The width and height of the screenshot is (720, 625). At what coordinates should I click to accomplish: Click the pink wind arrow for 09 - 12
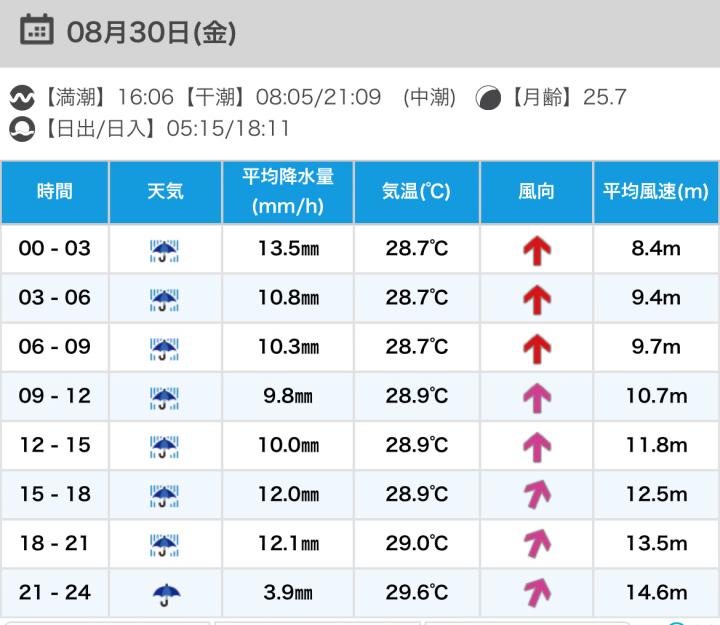point(537,397)
